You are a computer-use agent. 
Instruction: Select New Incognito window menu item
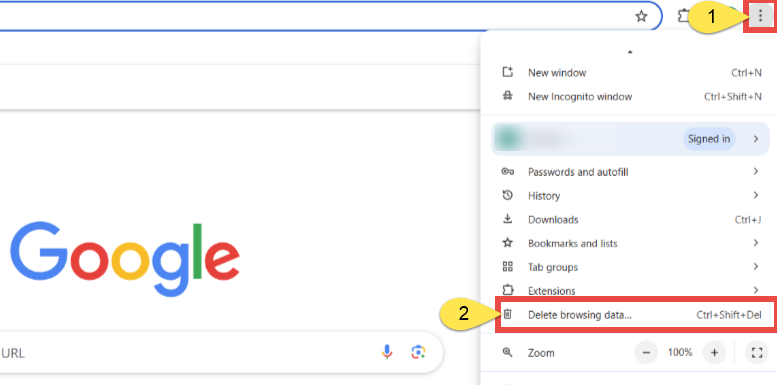630,97
